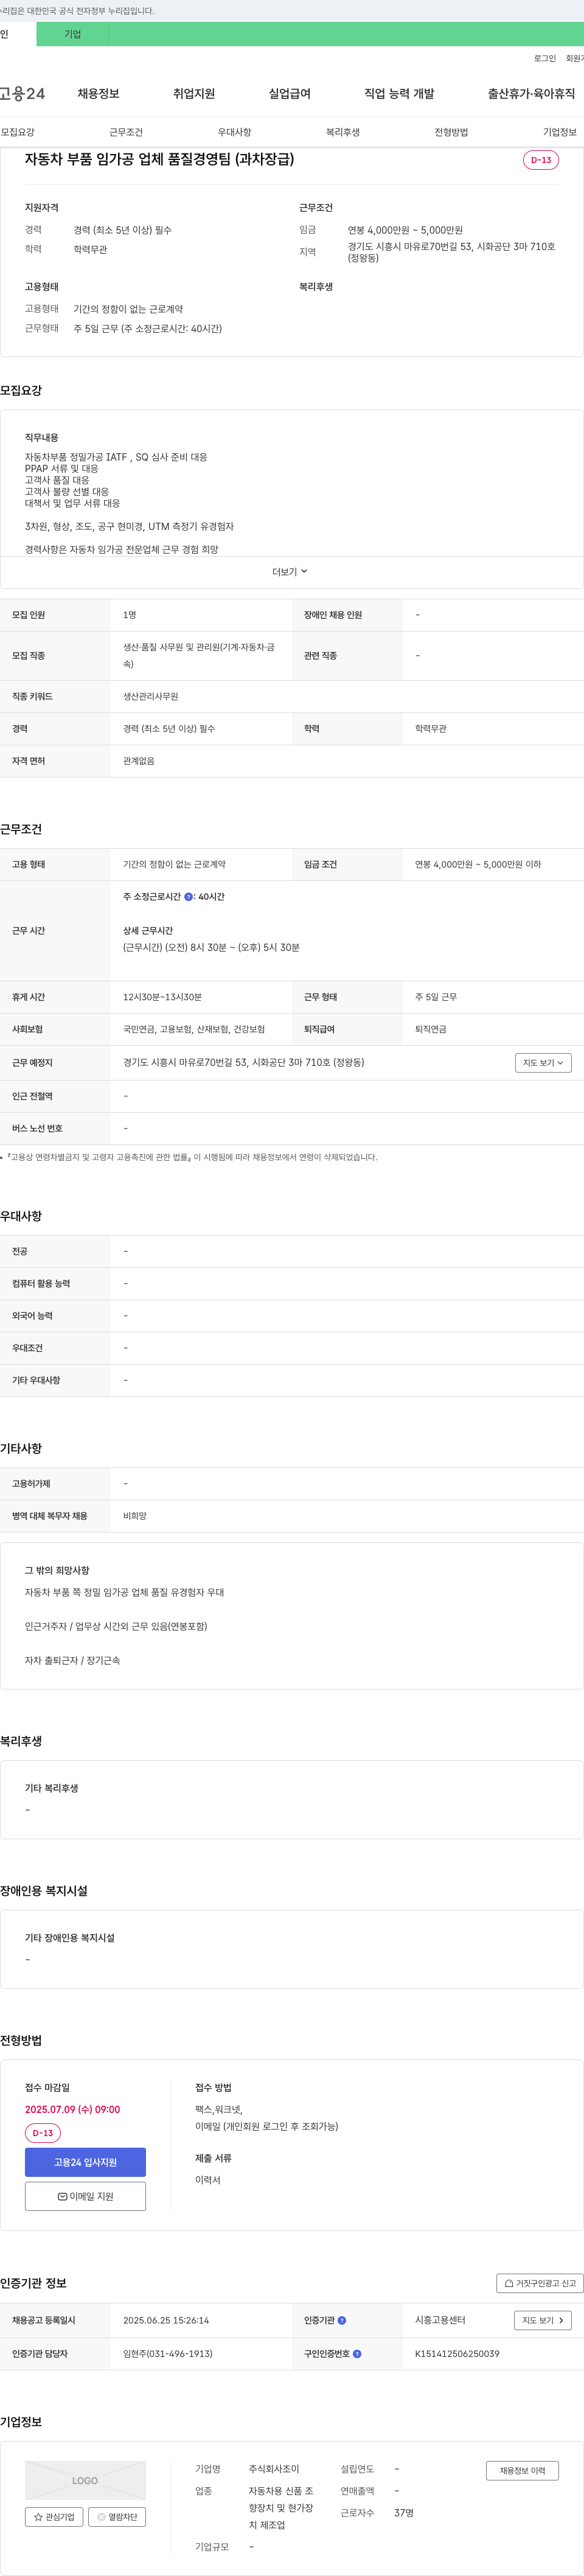Click the 비희망 value for 병역 대체 복무자 채용
Screen dimensions: 584x2576
click(x=135, y=1516)
